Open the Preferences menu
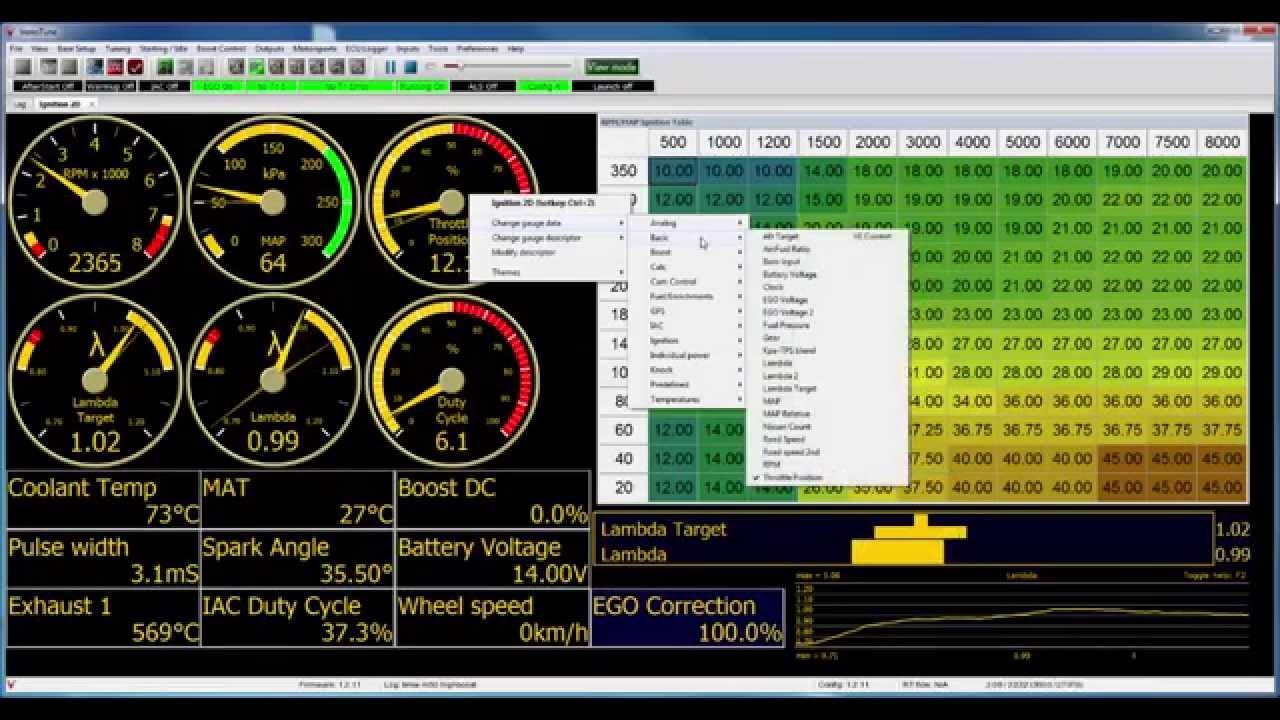 pyautogui.click(x=477, y=48)
